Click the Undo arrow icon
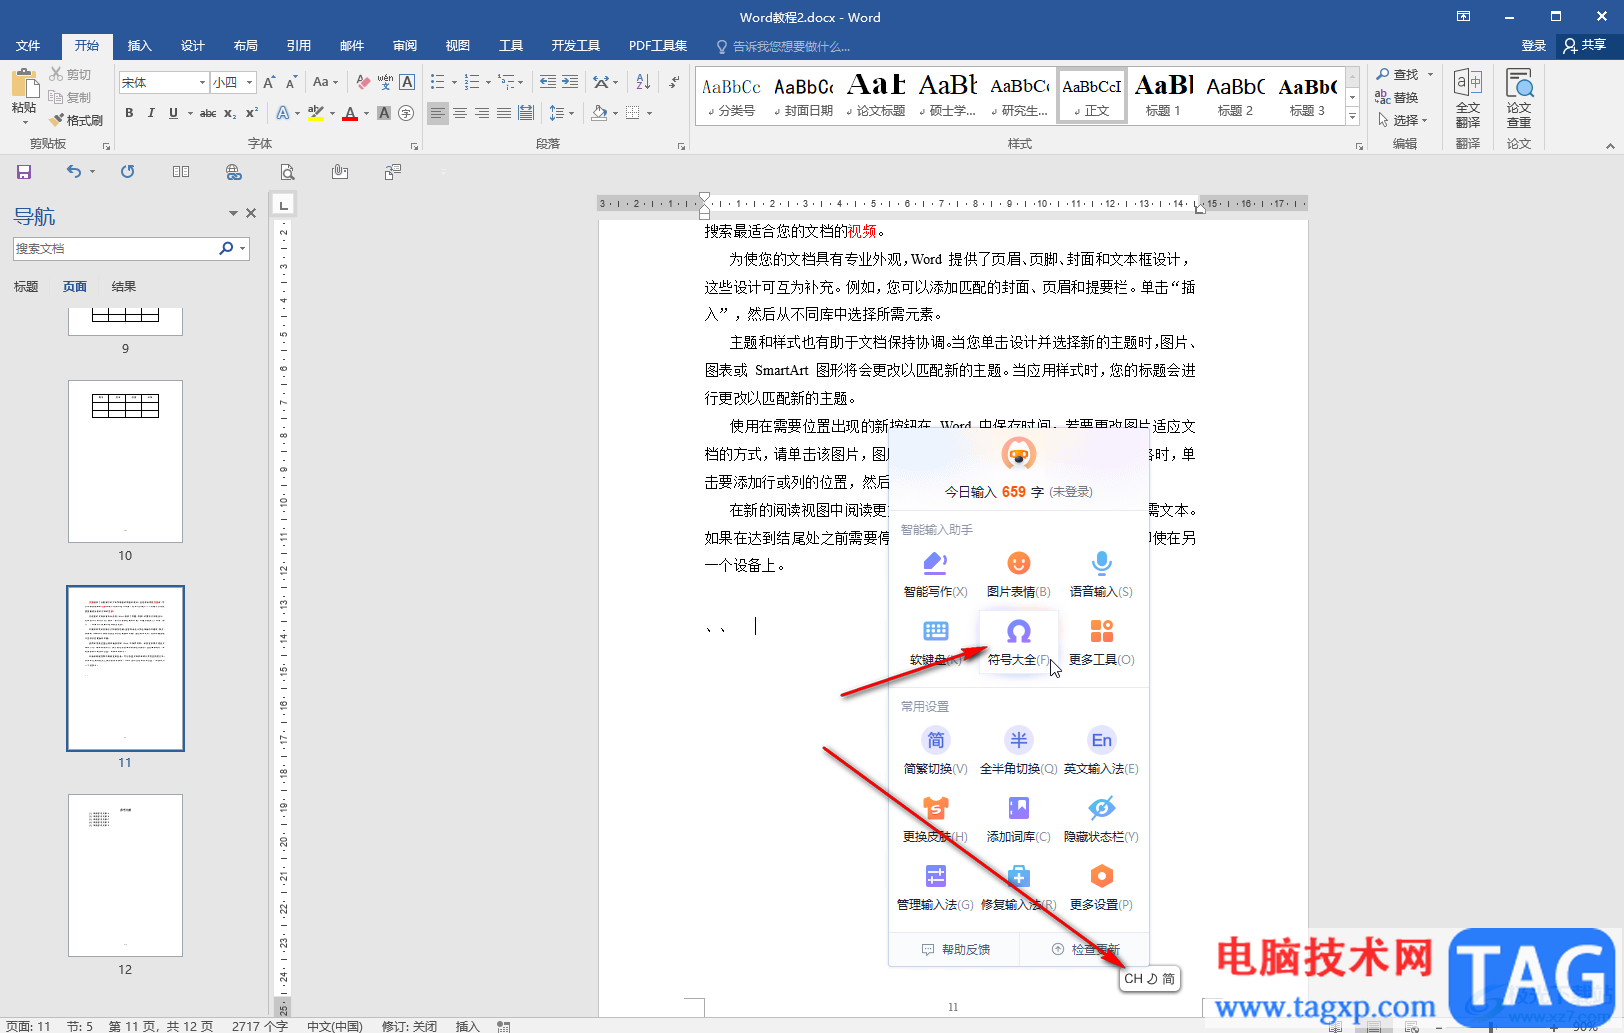1624x1033 pixels. click(74, 172)
